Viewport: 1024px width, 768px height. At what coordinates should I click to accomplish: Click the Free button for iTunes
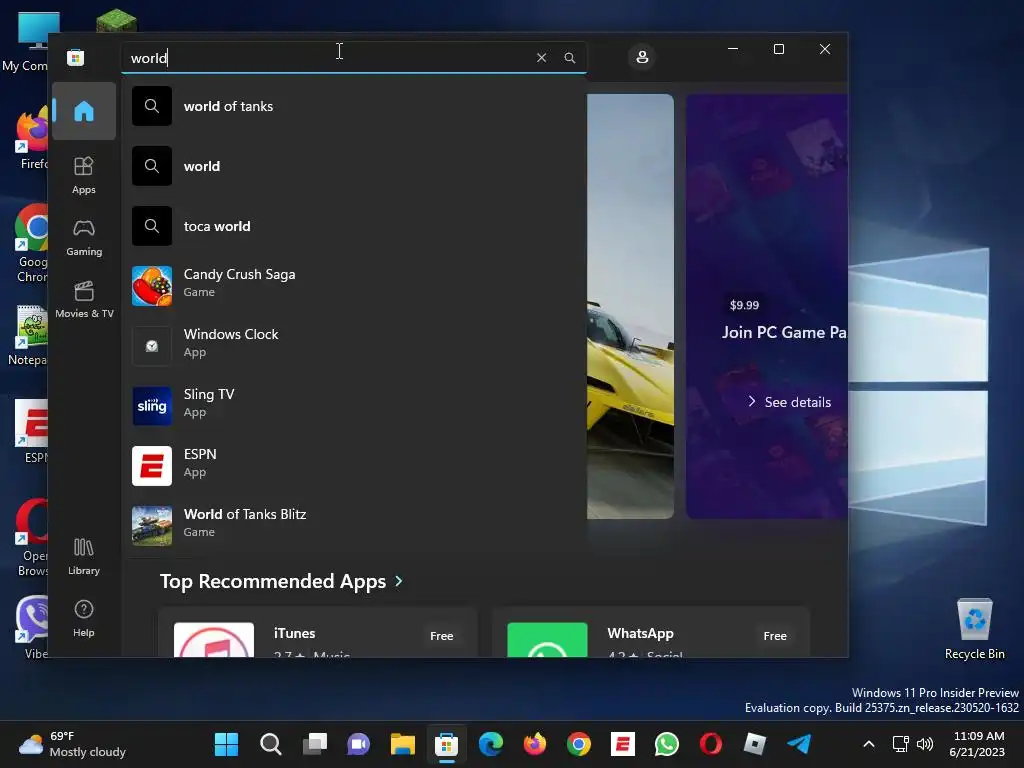click(x=441, y=635)
